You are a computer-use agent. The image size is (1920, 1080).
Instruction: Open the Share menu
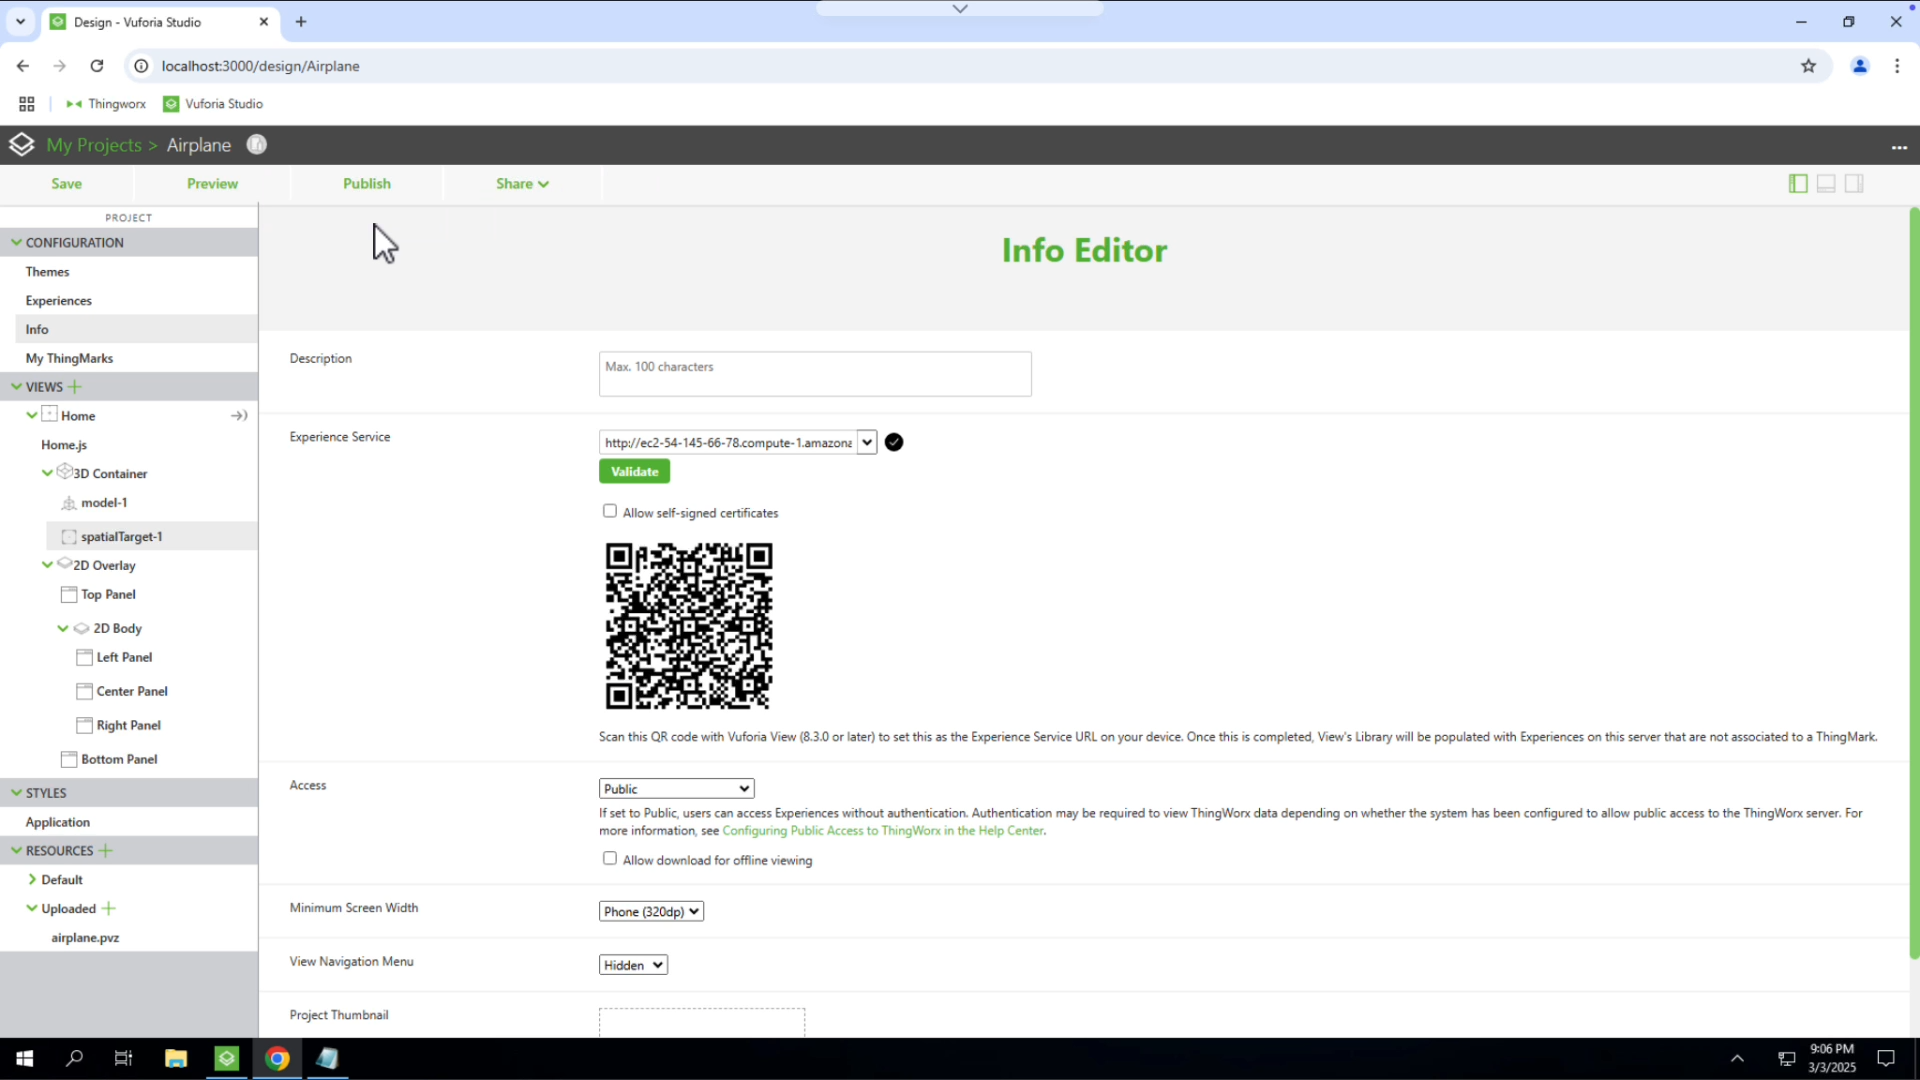[x=522, y=184]
